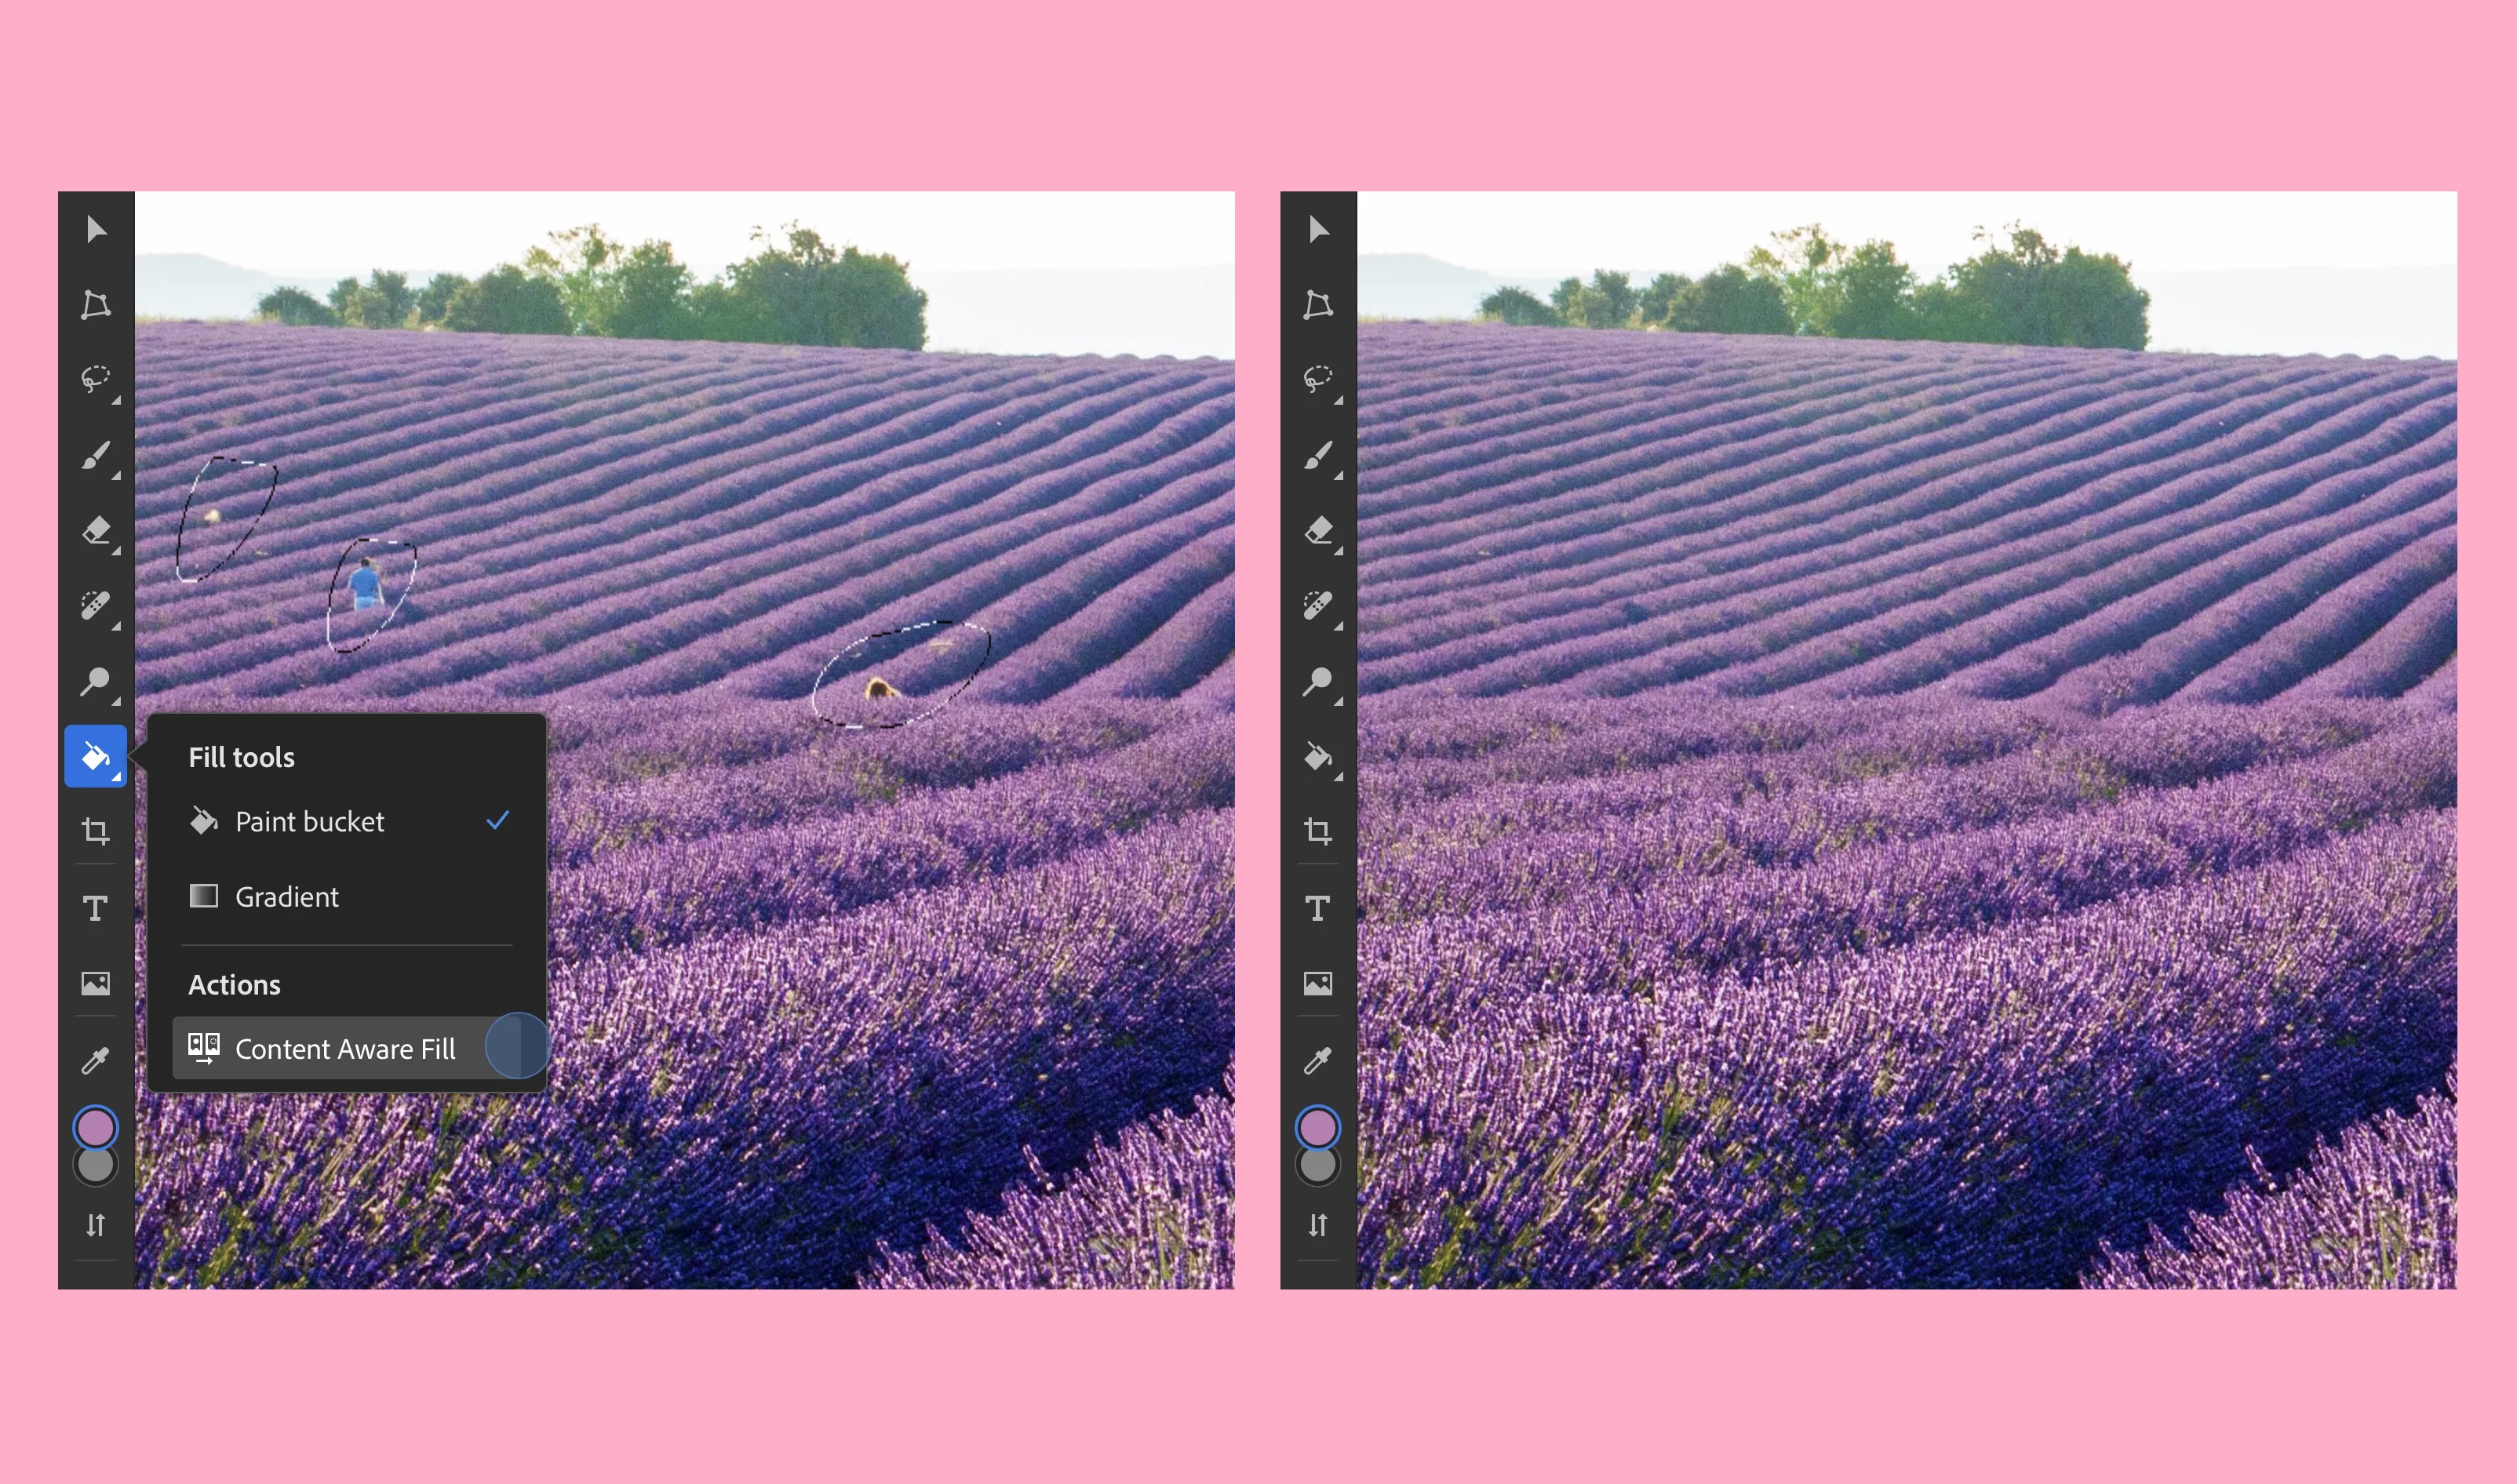
Task: Click Content Aware Fill action
Action: tap(345, 1048)
